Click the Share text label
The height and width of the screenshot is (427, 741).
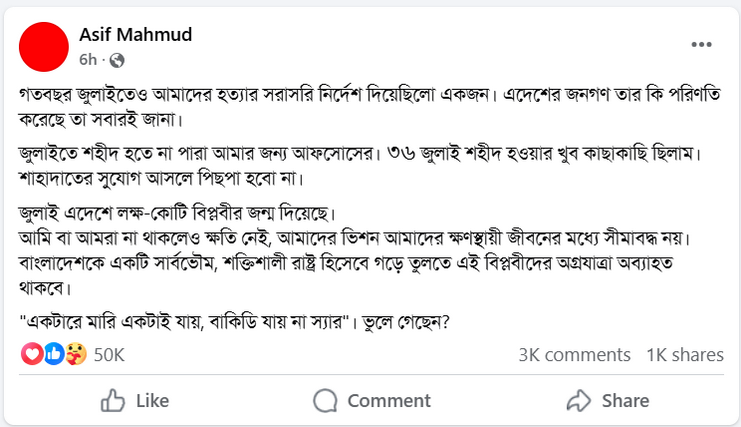625,401
